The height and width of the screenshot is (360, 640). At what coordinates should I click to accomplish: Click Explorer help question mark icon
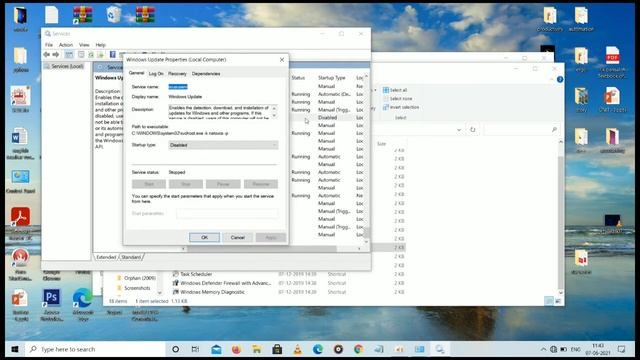pos(560,79)
